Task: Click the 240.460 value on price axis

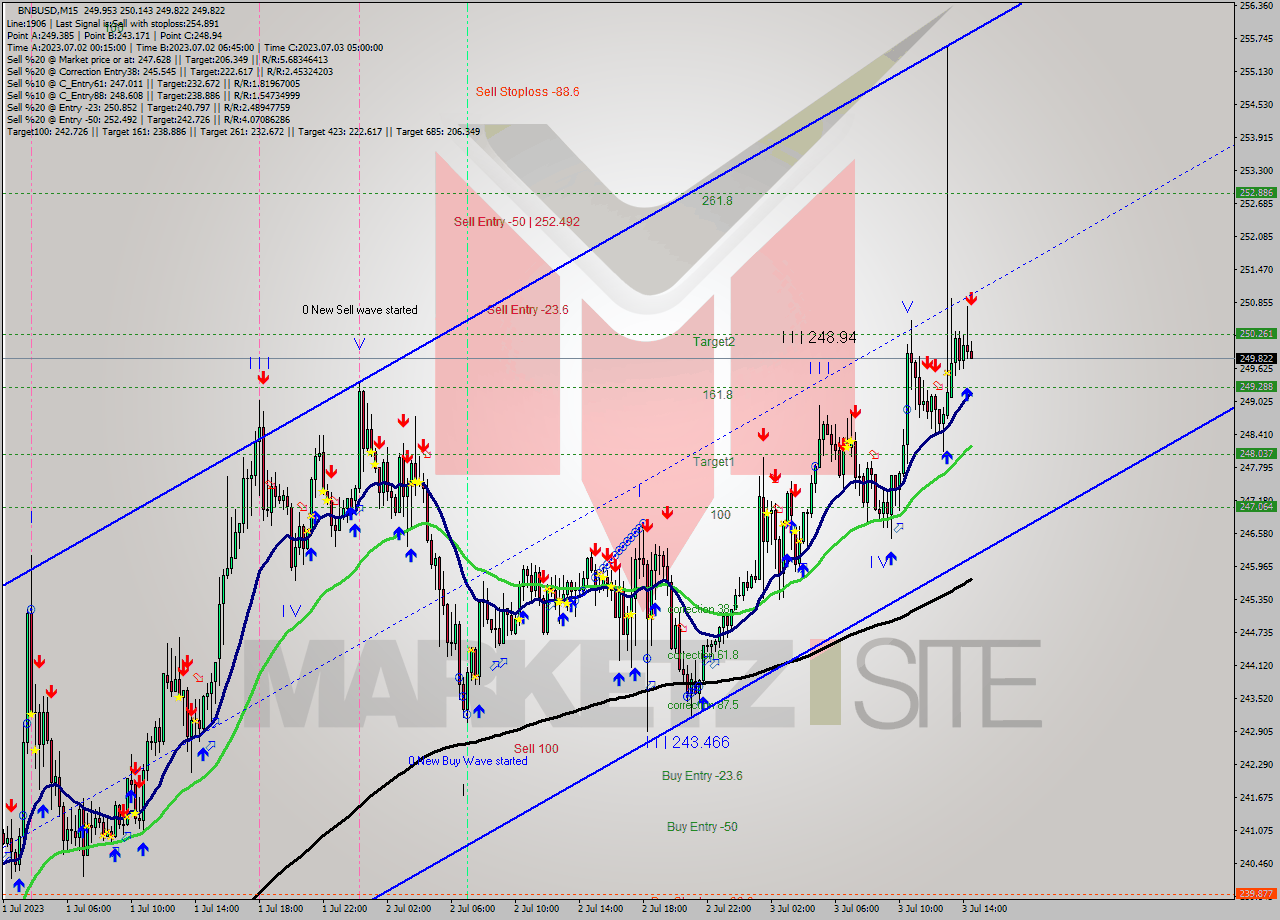Action: (1256, 864)
